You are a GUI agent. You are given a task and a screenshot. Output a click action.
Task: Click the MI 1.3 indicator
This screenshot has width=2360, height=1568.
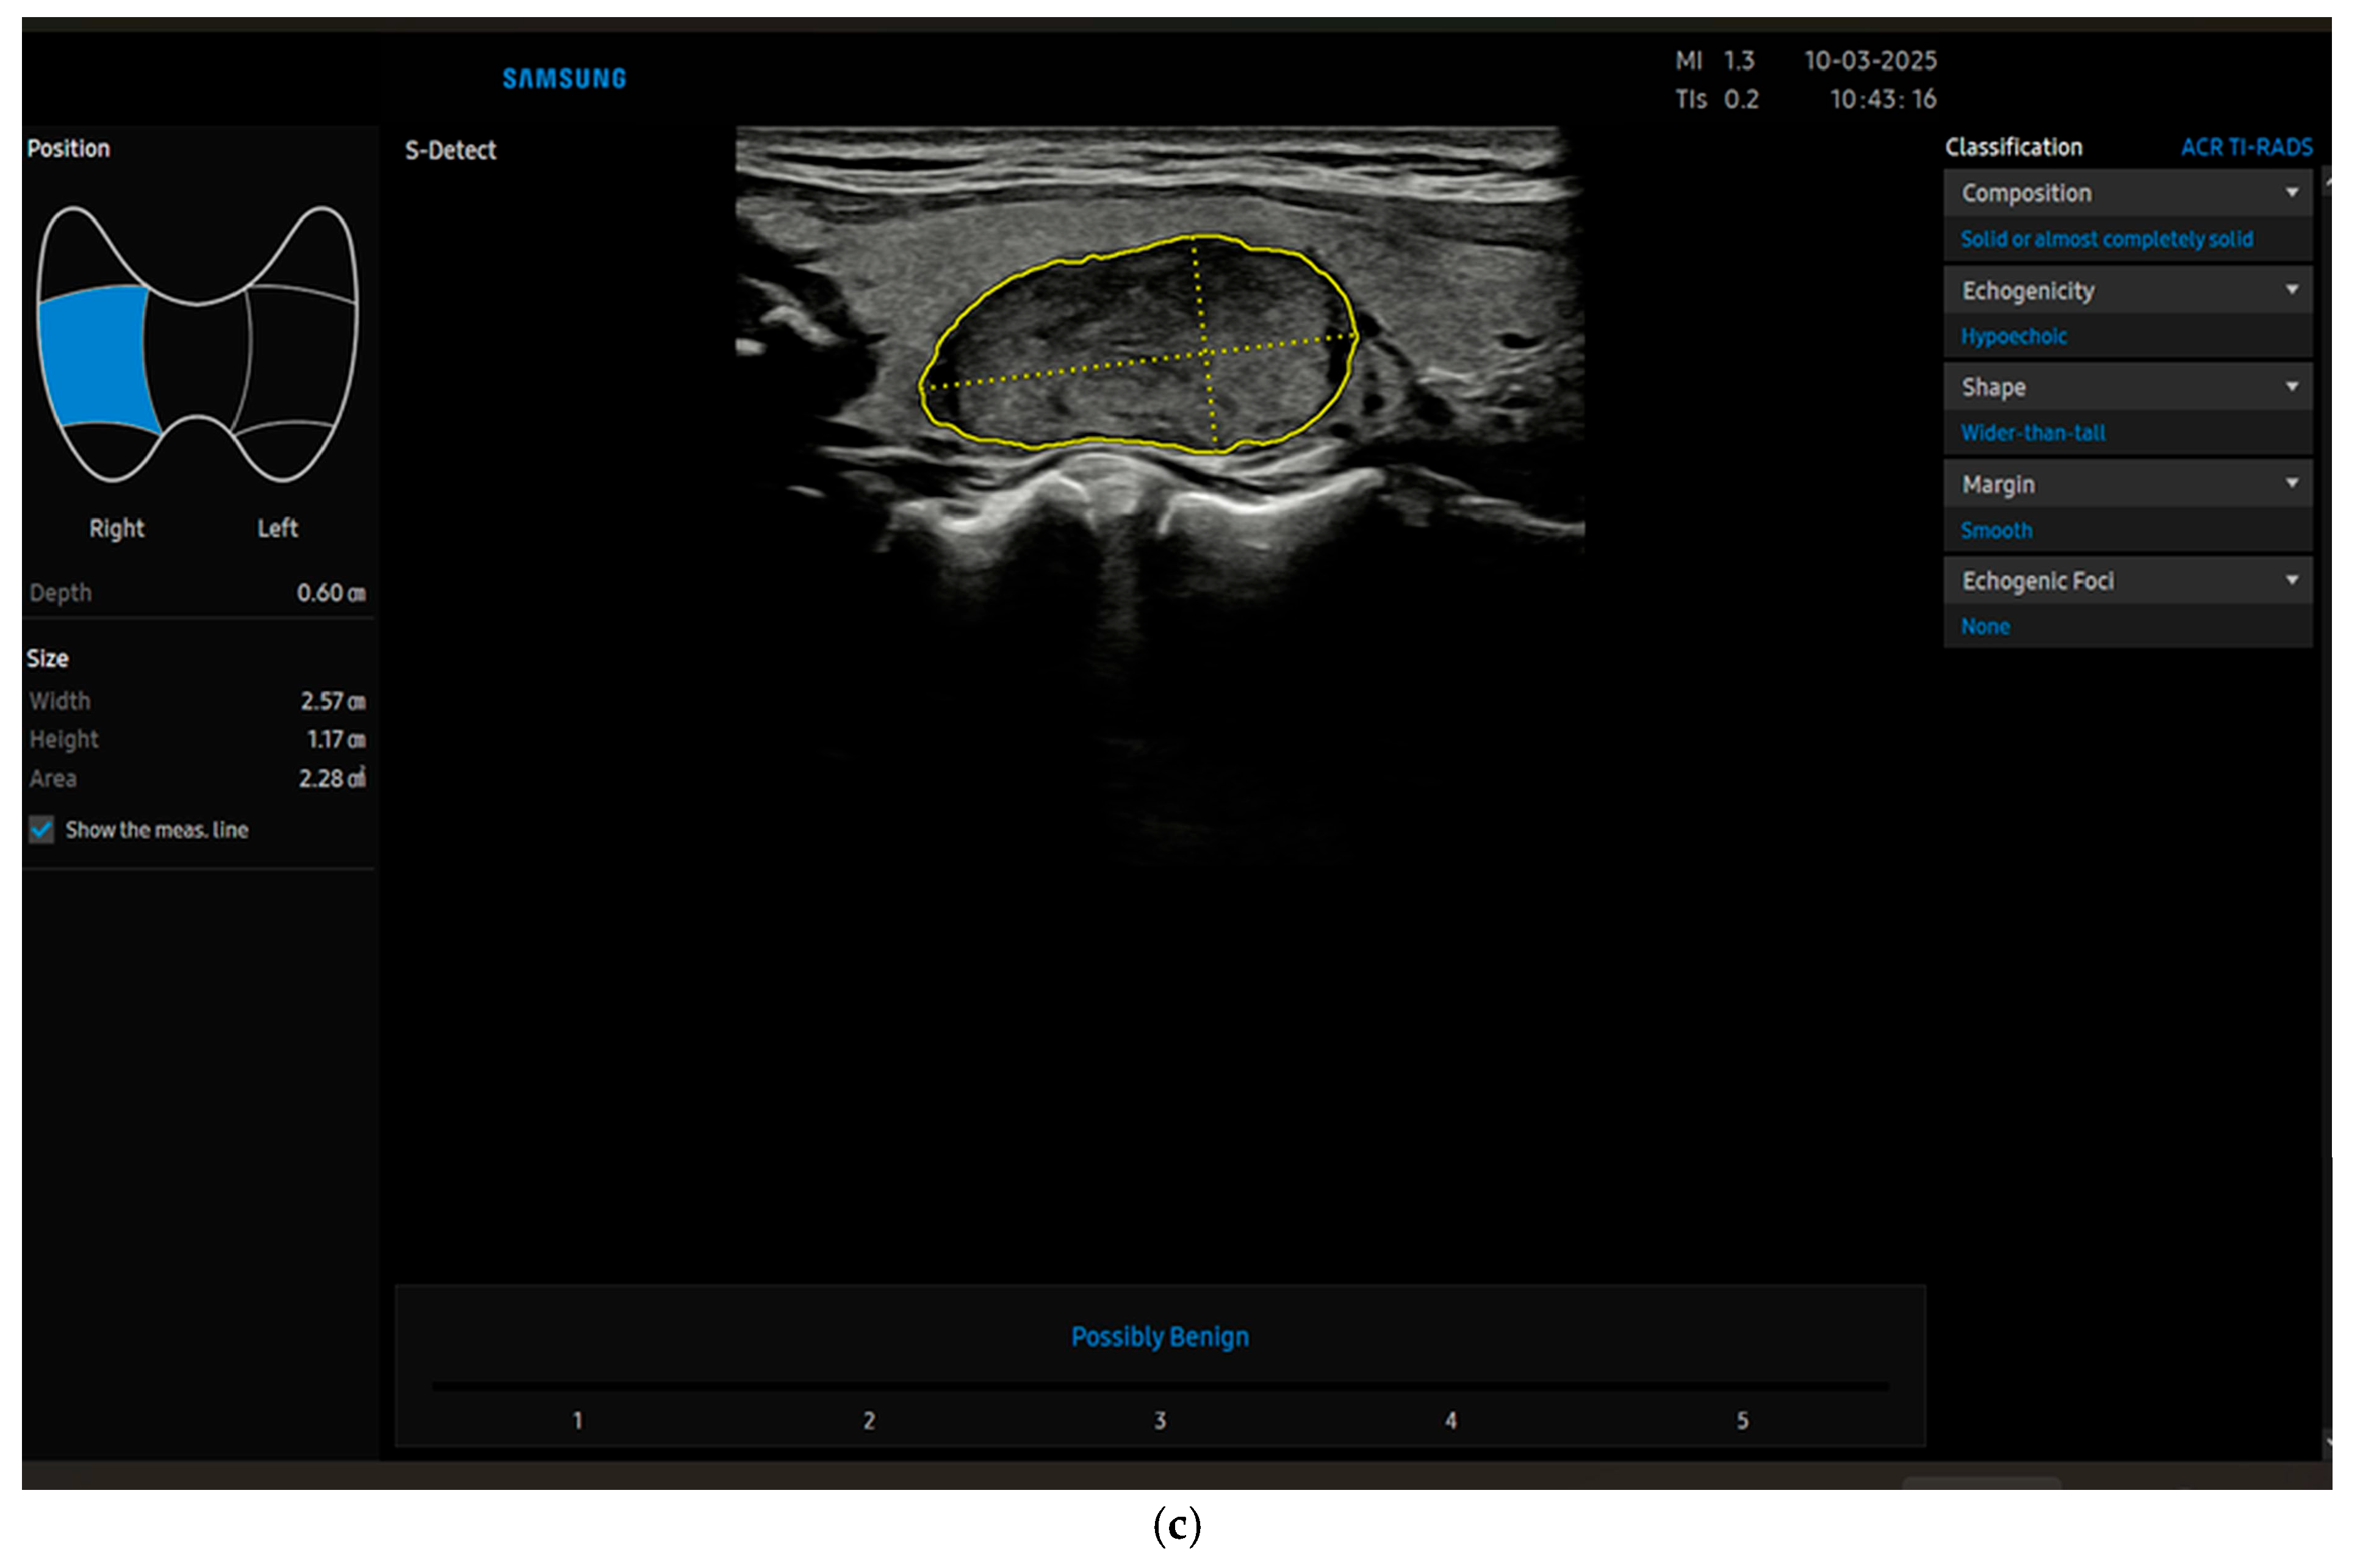pos(1714,60)
